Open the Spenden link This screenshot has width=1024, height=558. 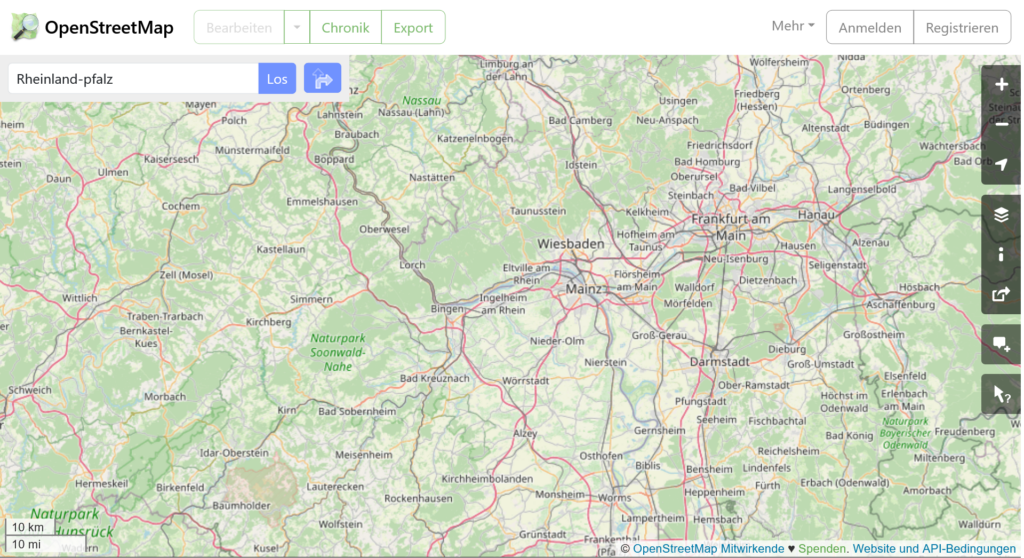coord(822,549)
